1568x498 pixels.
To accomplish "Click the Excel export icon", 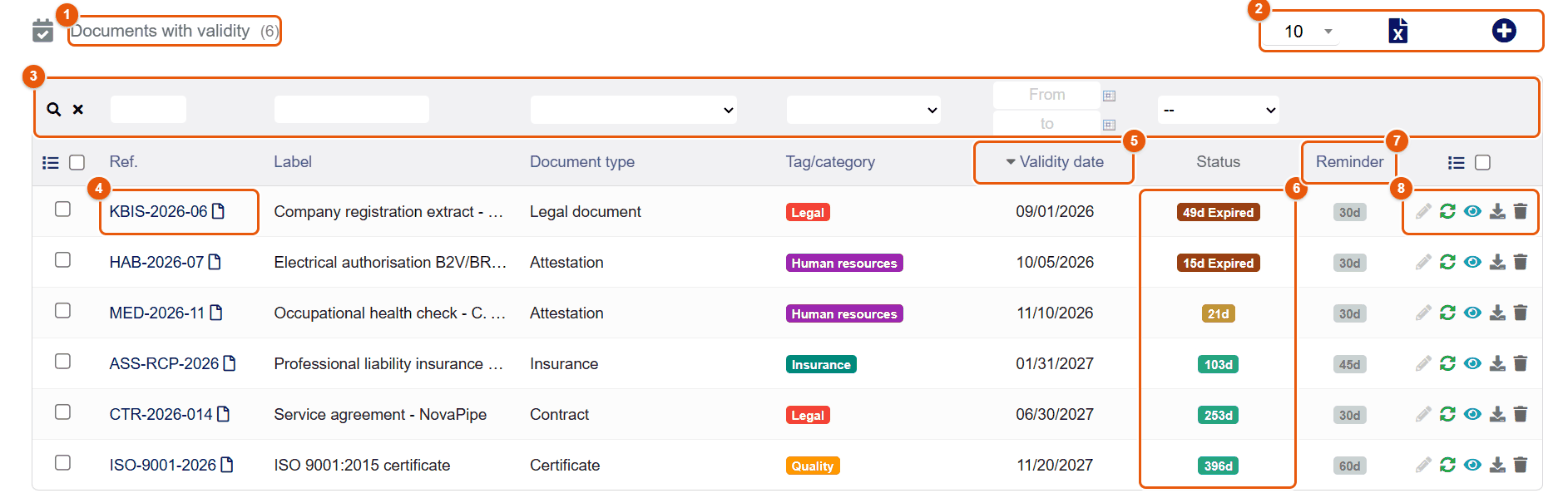I will pos(1399,31).
